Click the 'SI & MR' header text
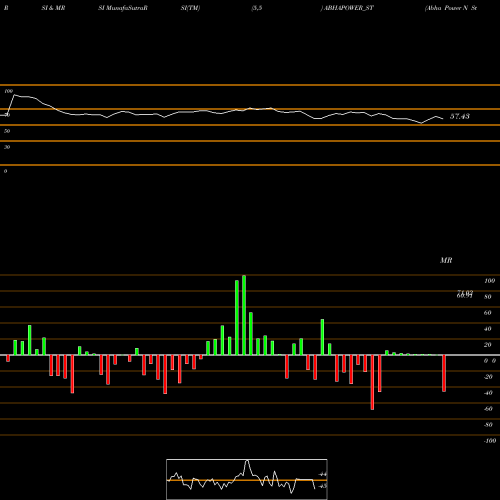 pos(53,8)
